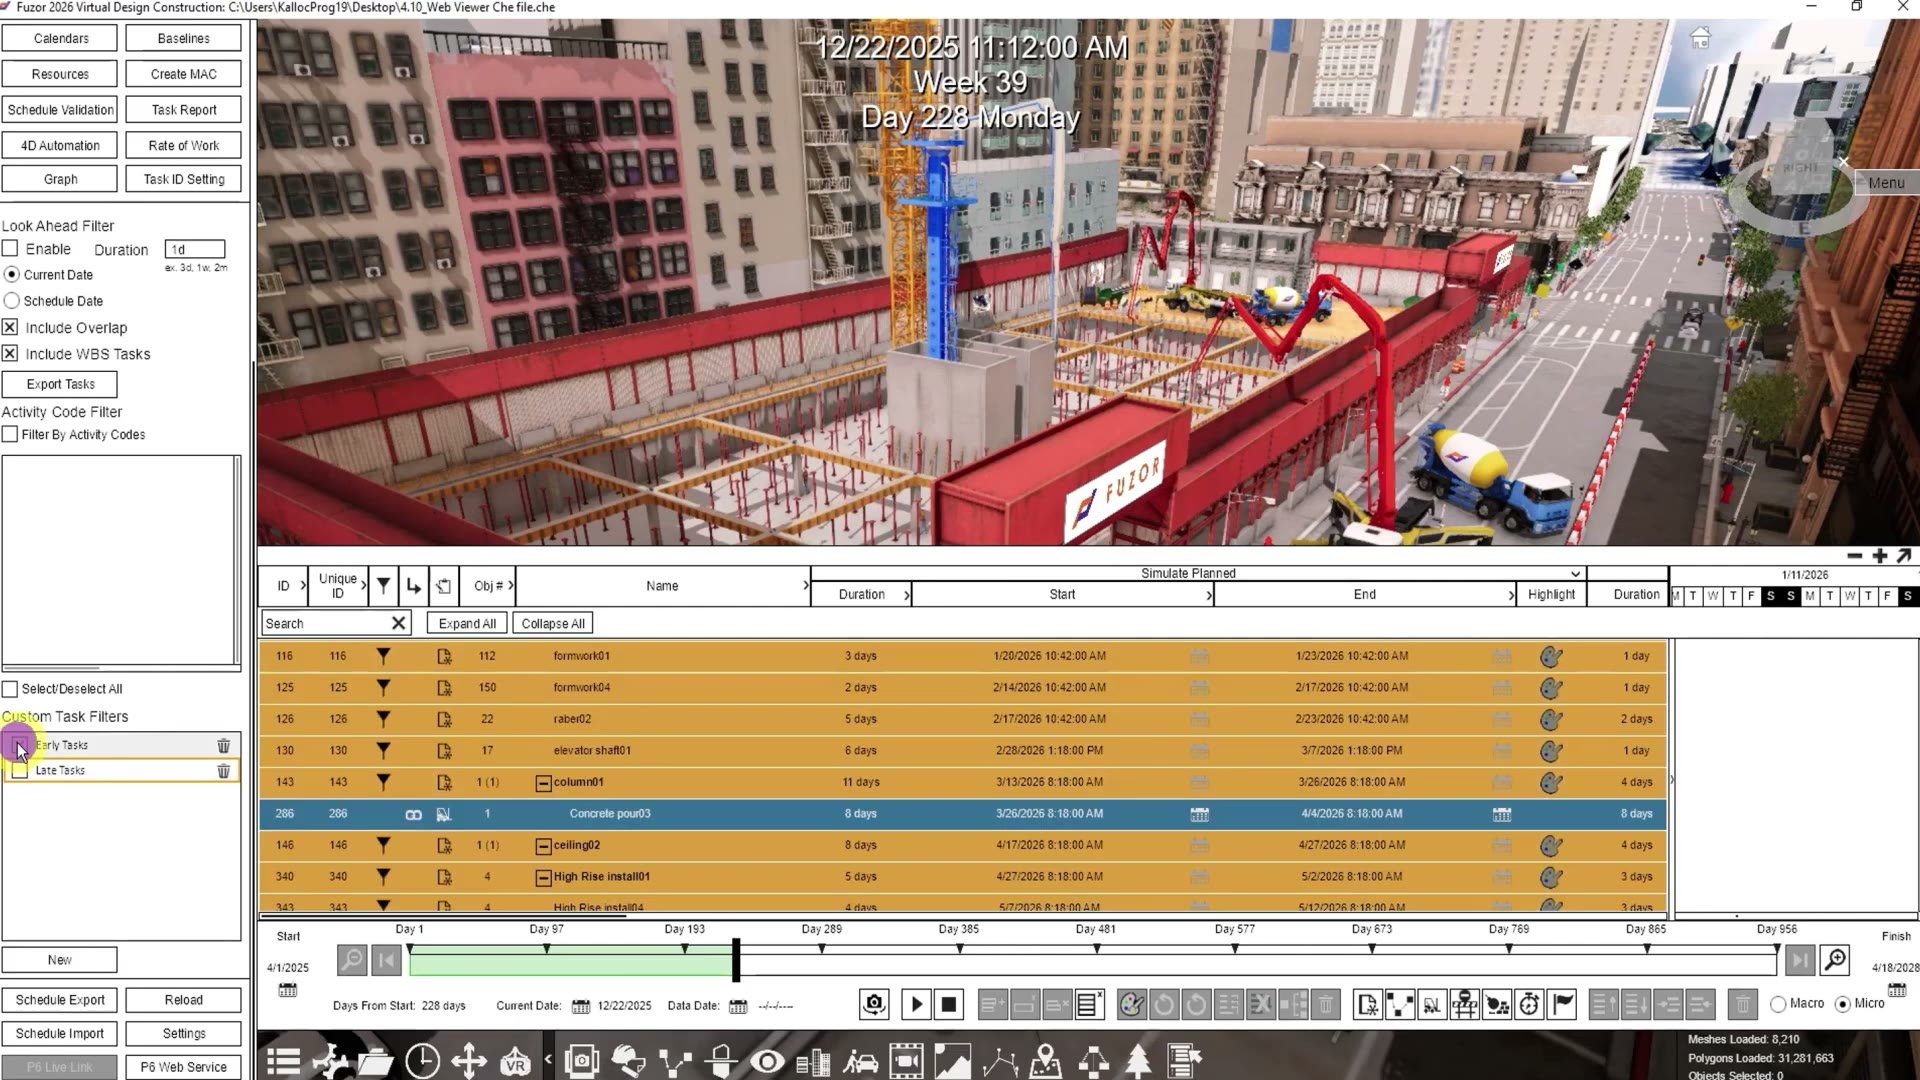Clear the Search box with X
This screenshot has width=1920, height=1080.
point(398,624)
